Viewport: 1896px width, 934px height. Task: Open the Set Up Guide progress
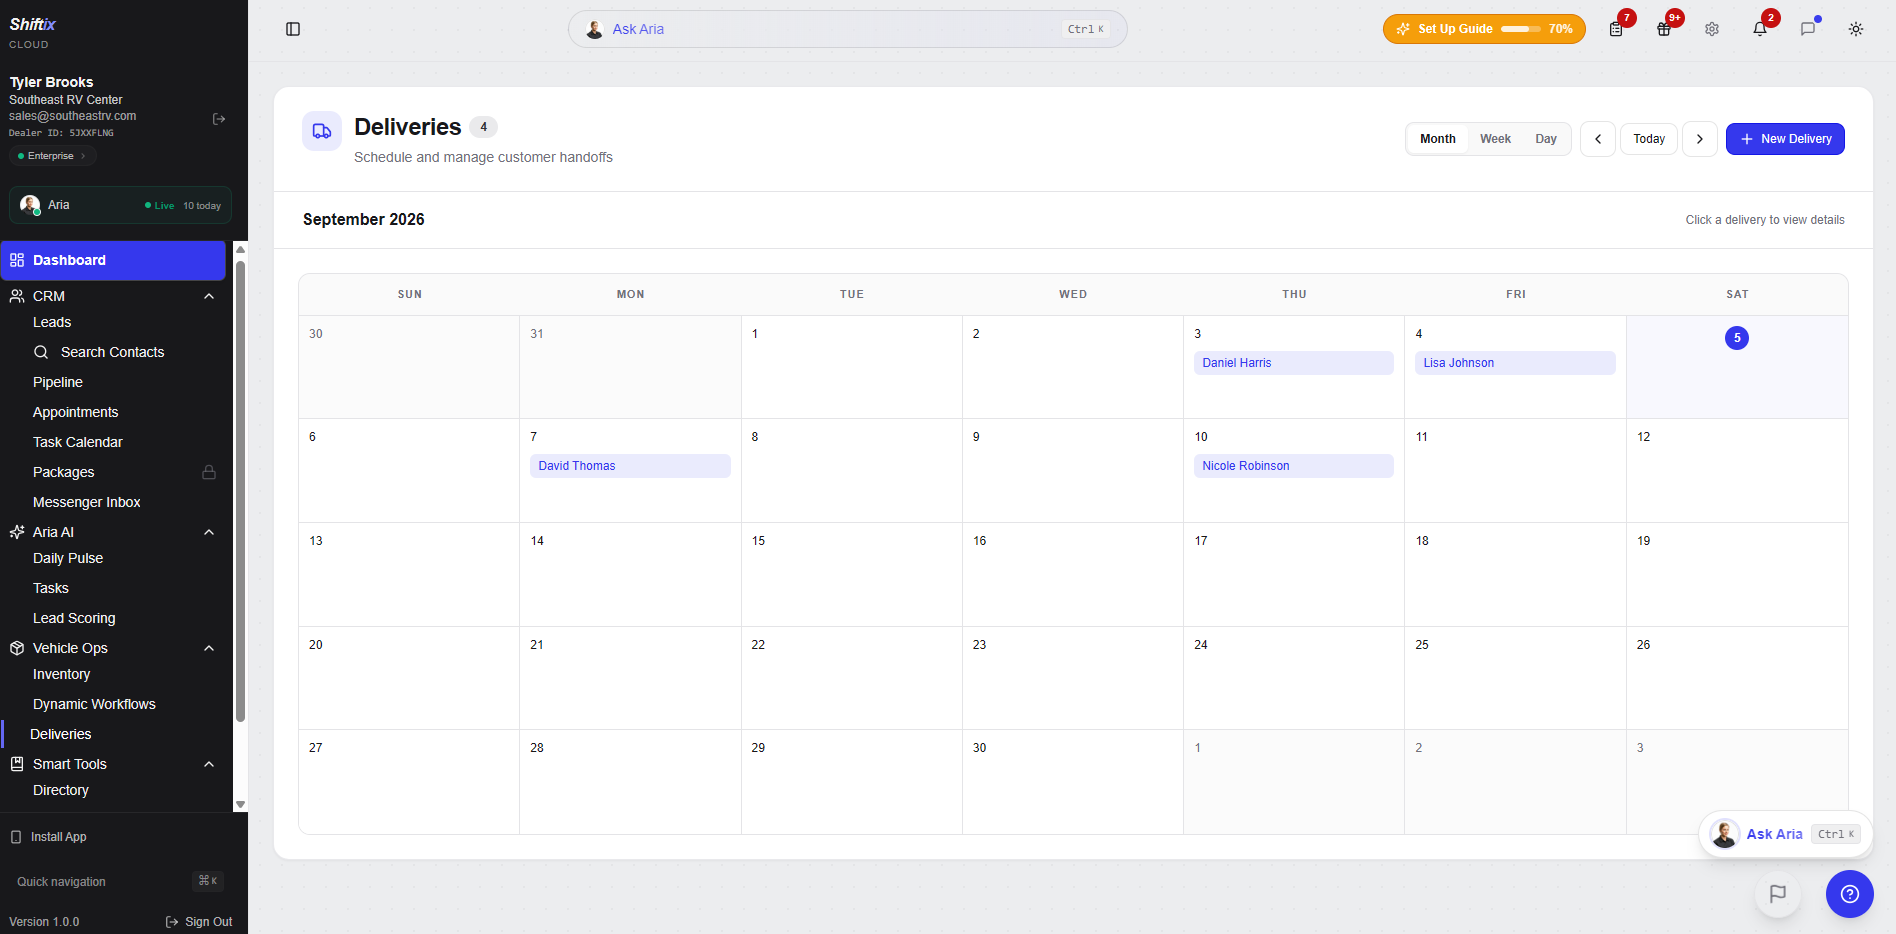(x=1484, y=29)
